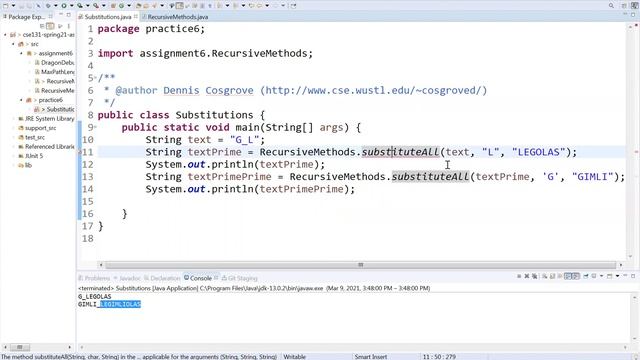The image size is (640, 360).
Task: Toggle Link with Editor in Package Explorer
Action: pos(50,26)
